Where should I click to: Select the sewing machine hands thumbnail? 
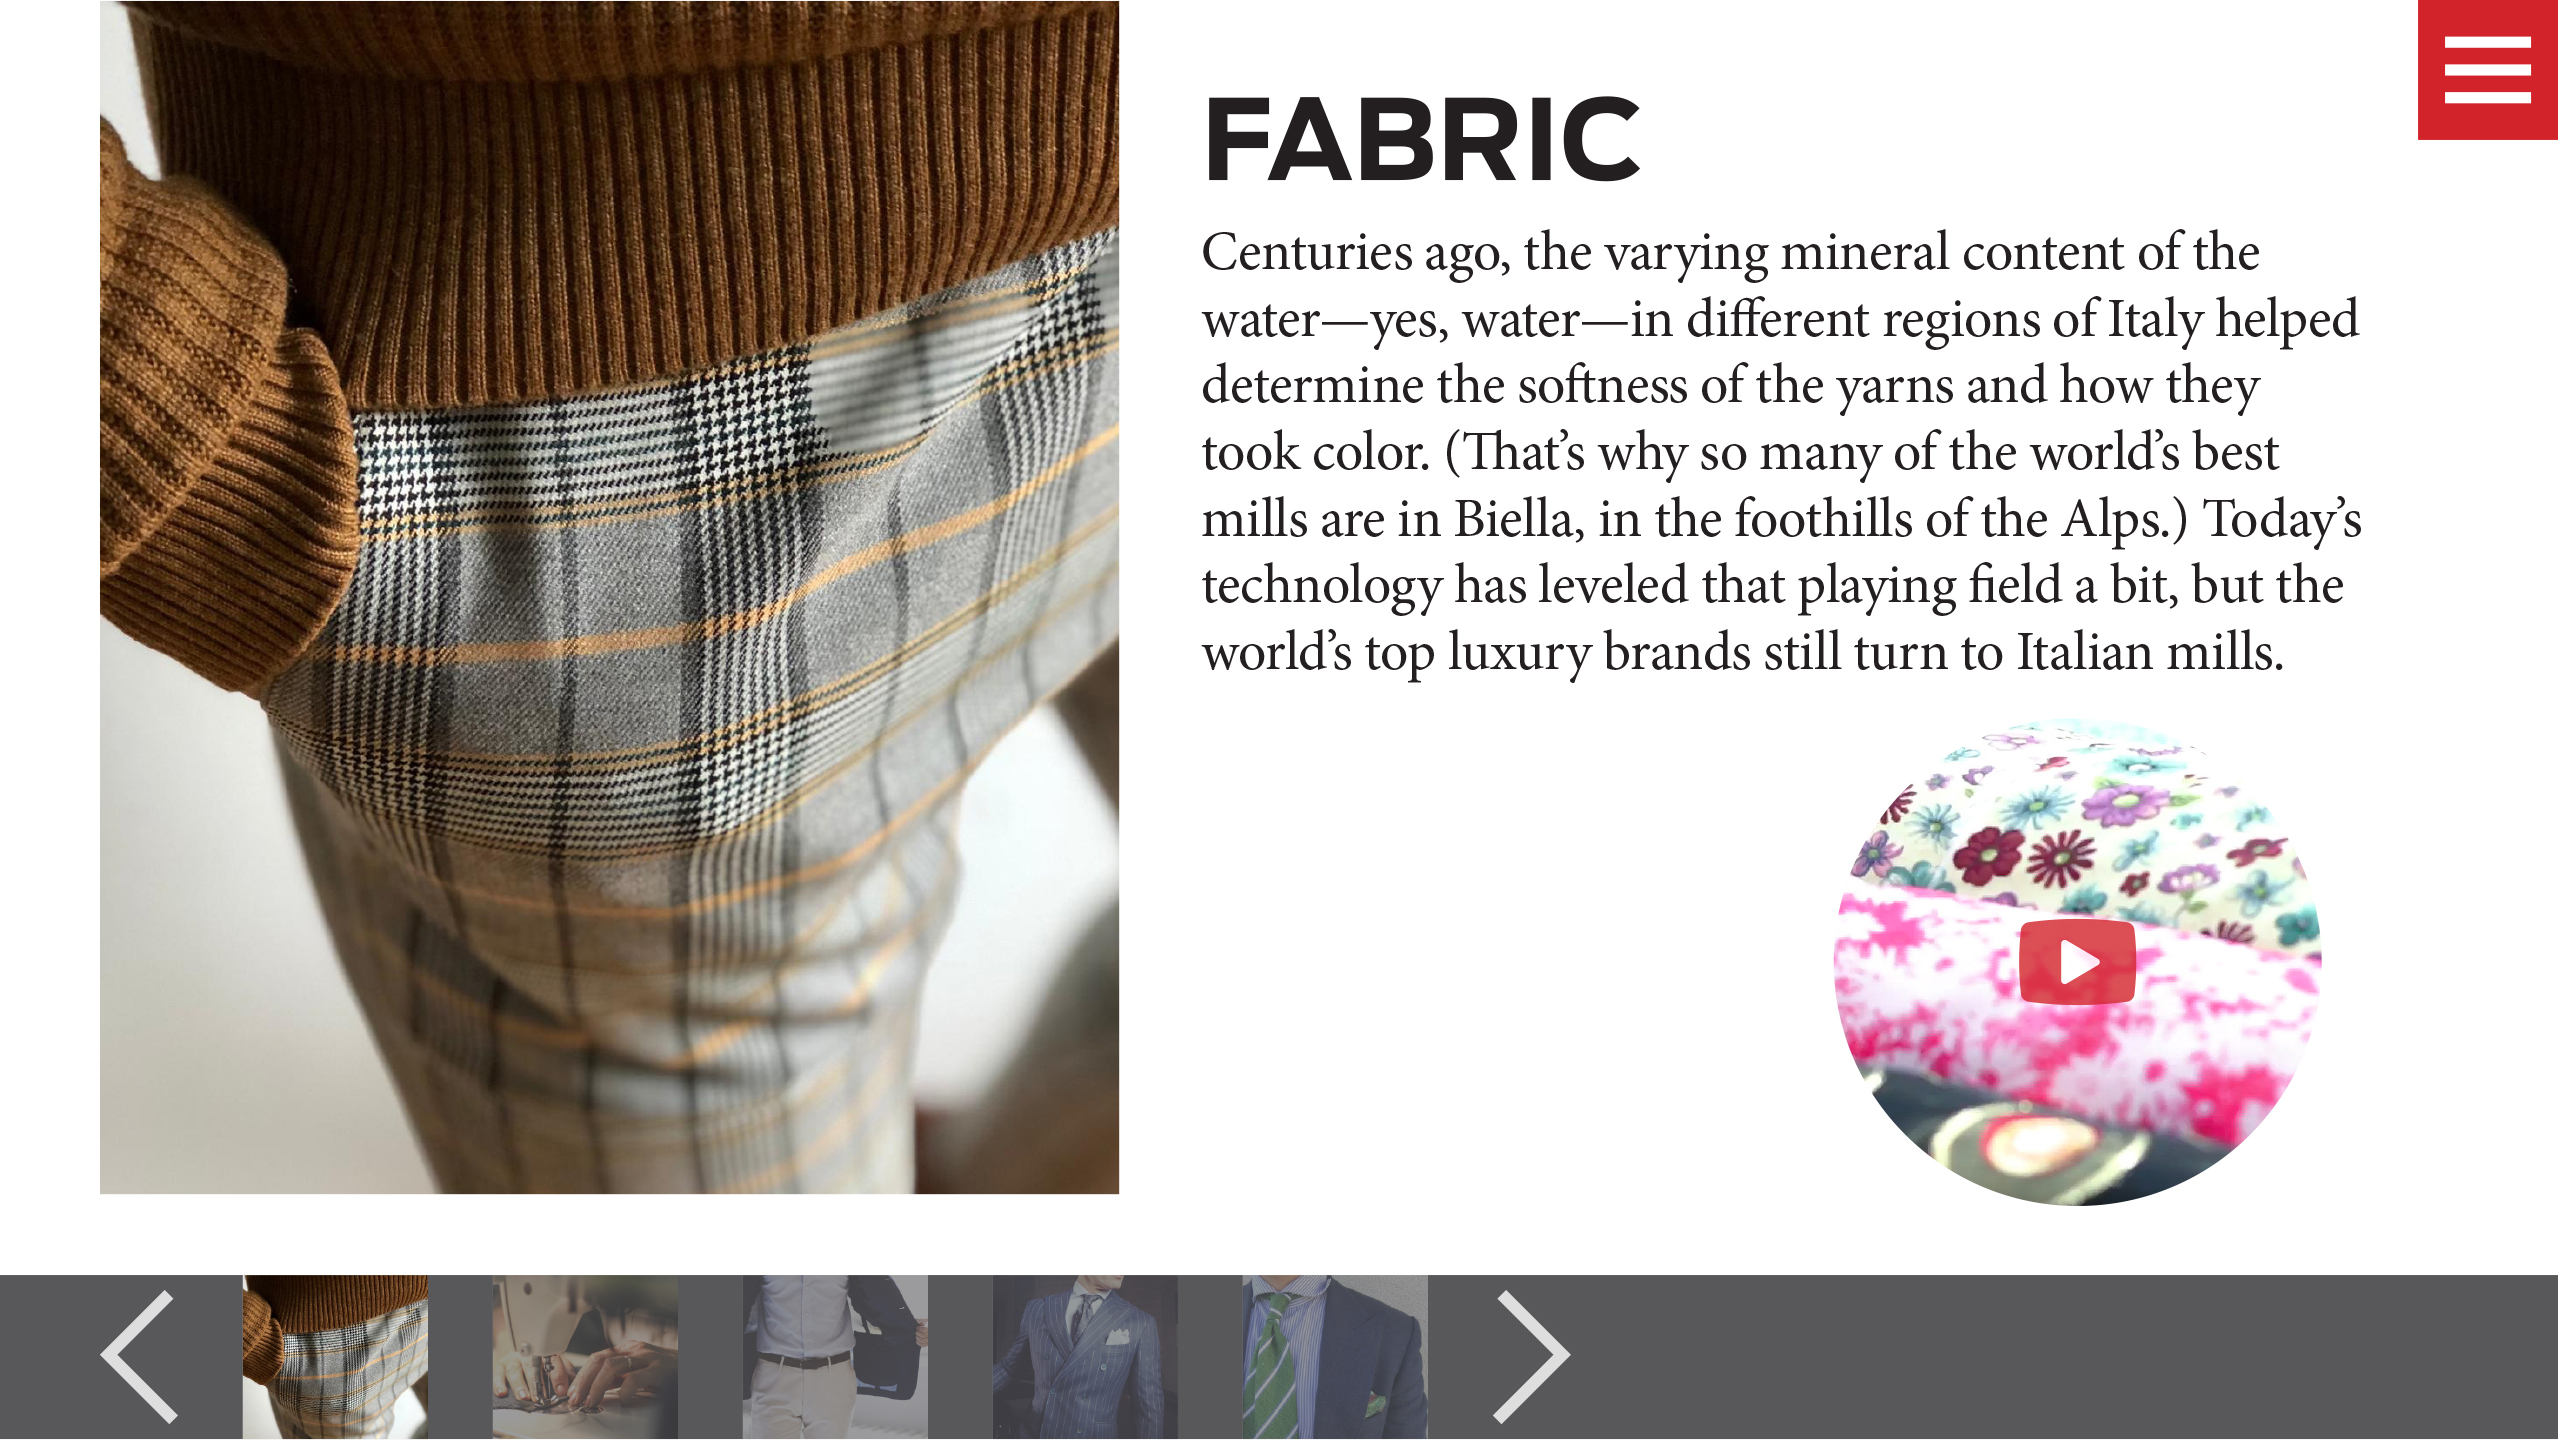(x=585, y=1357)
